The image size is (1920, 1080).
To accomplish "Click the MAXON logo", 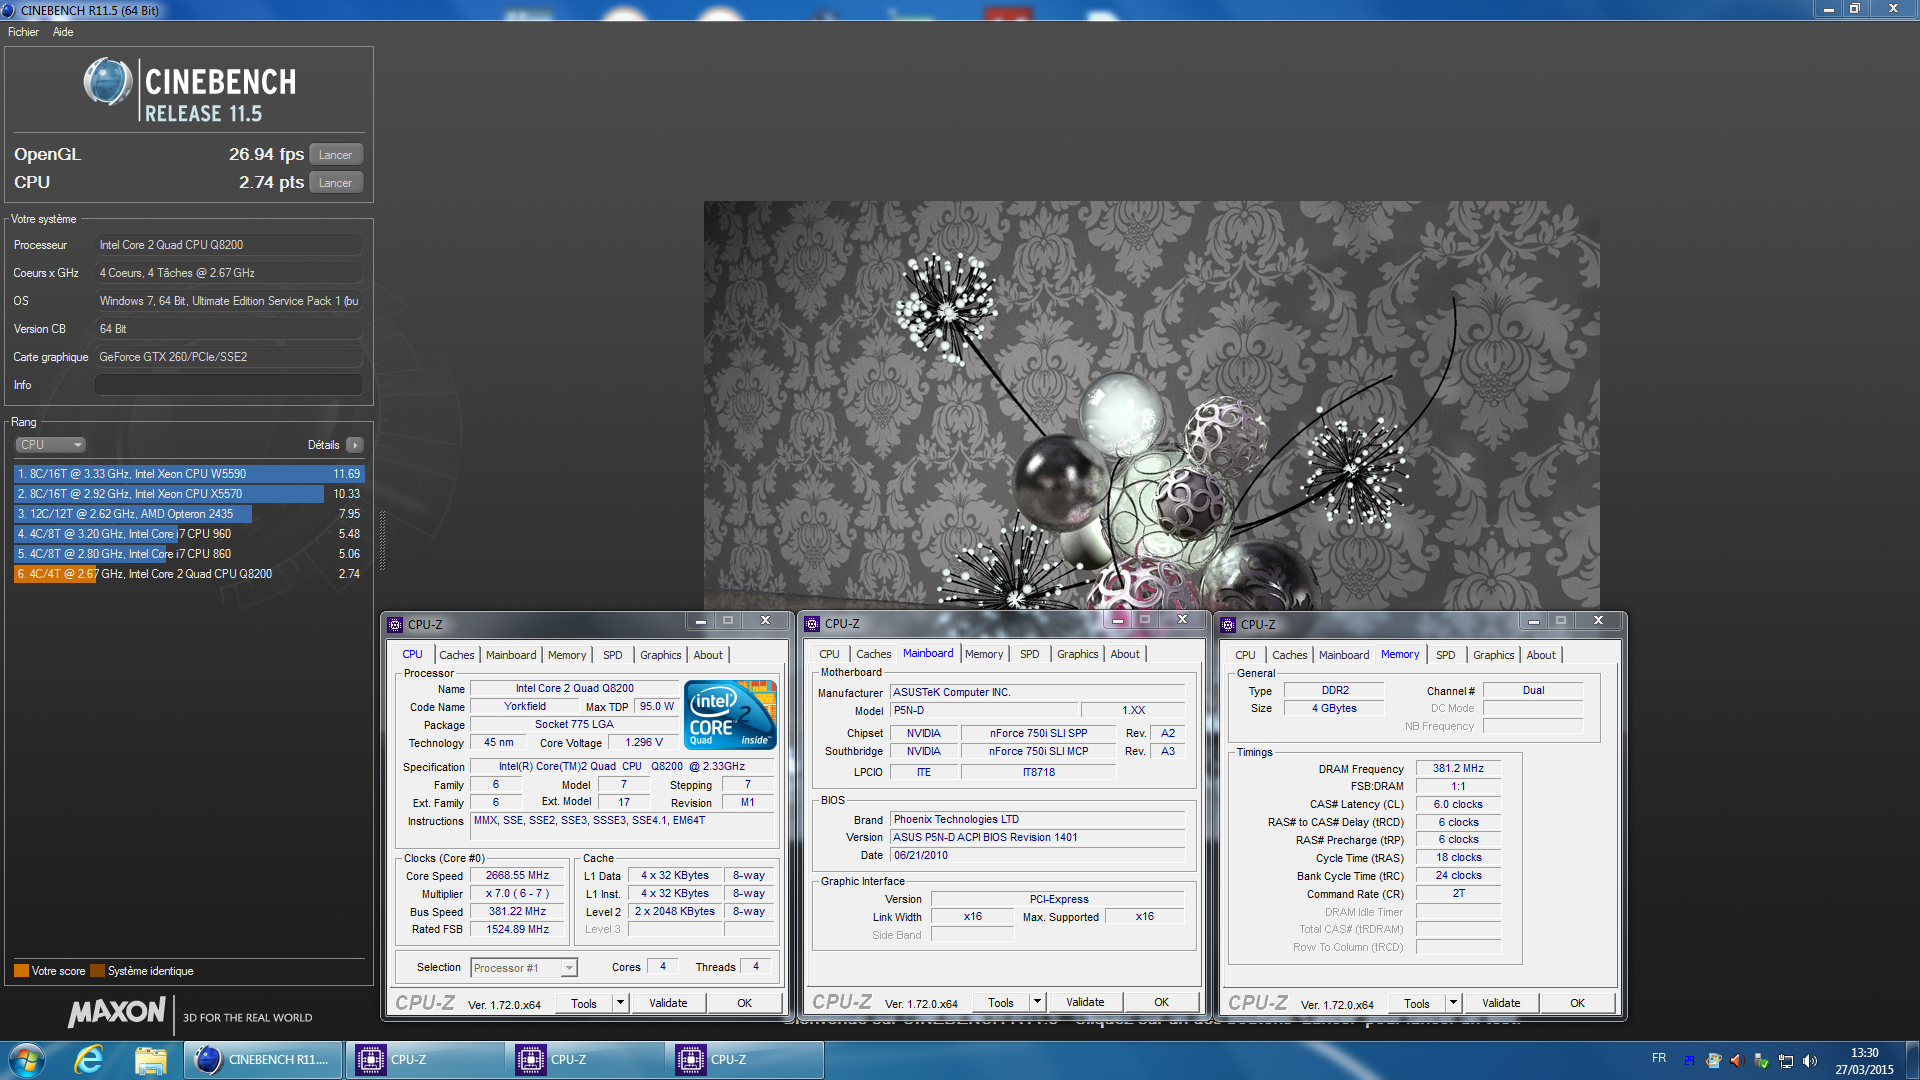I will click(x=116, y=1013).
